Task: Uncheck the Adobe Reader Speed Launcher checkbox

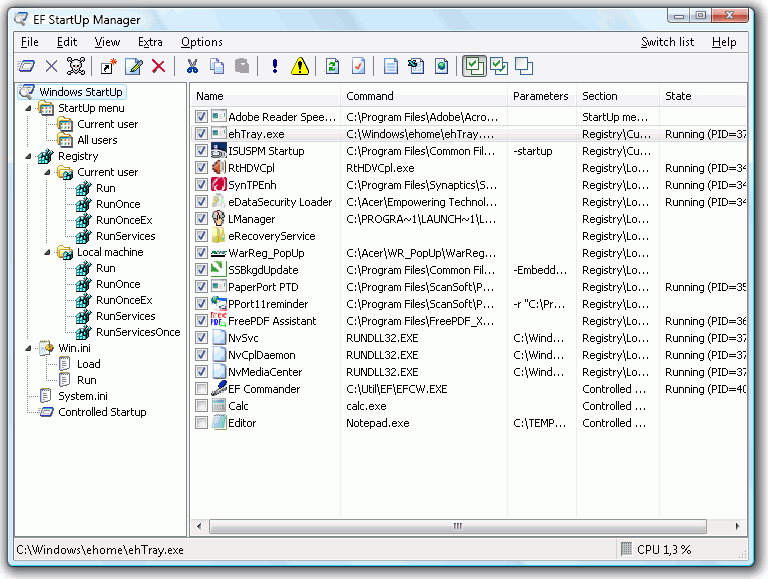Action: point(202,117)
